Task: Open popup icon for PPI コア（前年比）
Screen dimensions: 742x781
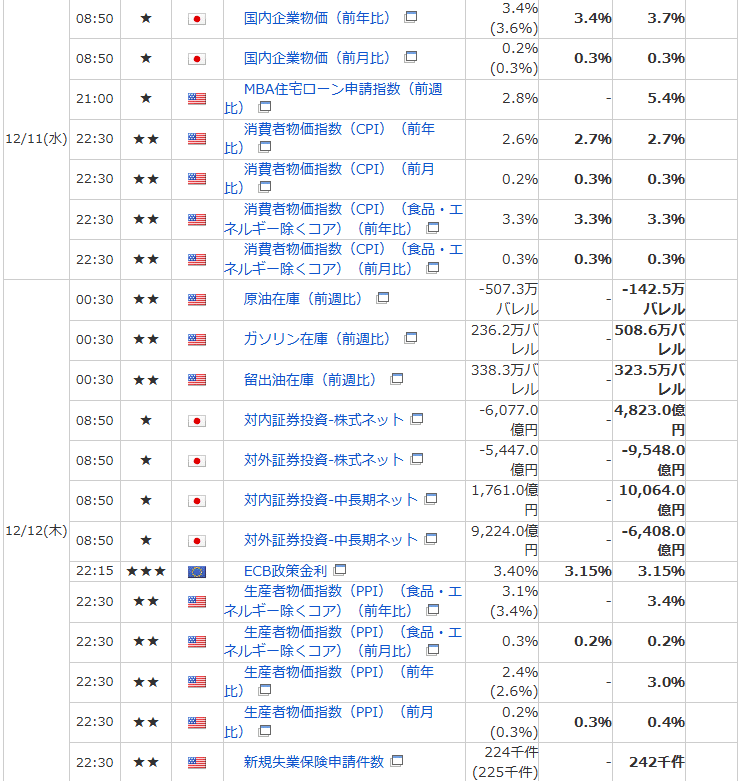Action: (433, 610)
